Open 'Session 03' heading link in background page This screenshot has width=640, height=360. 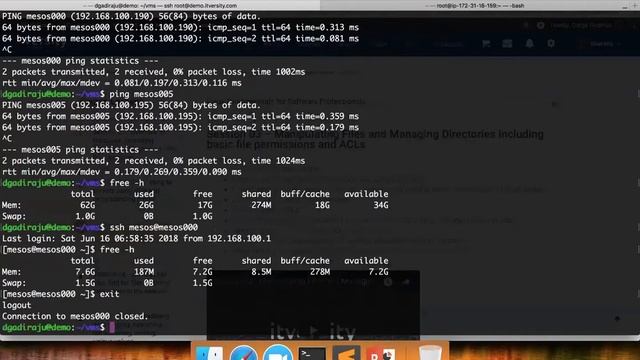point(375,139)
